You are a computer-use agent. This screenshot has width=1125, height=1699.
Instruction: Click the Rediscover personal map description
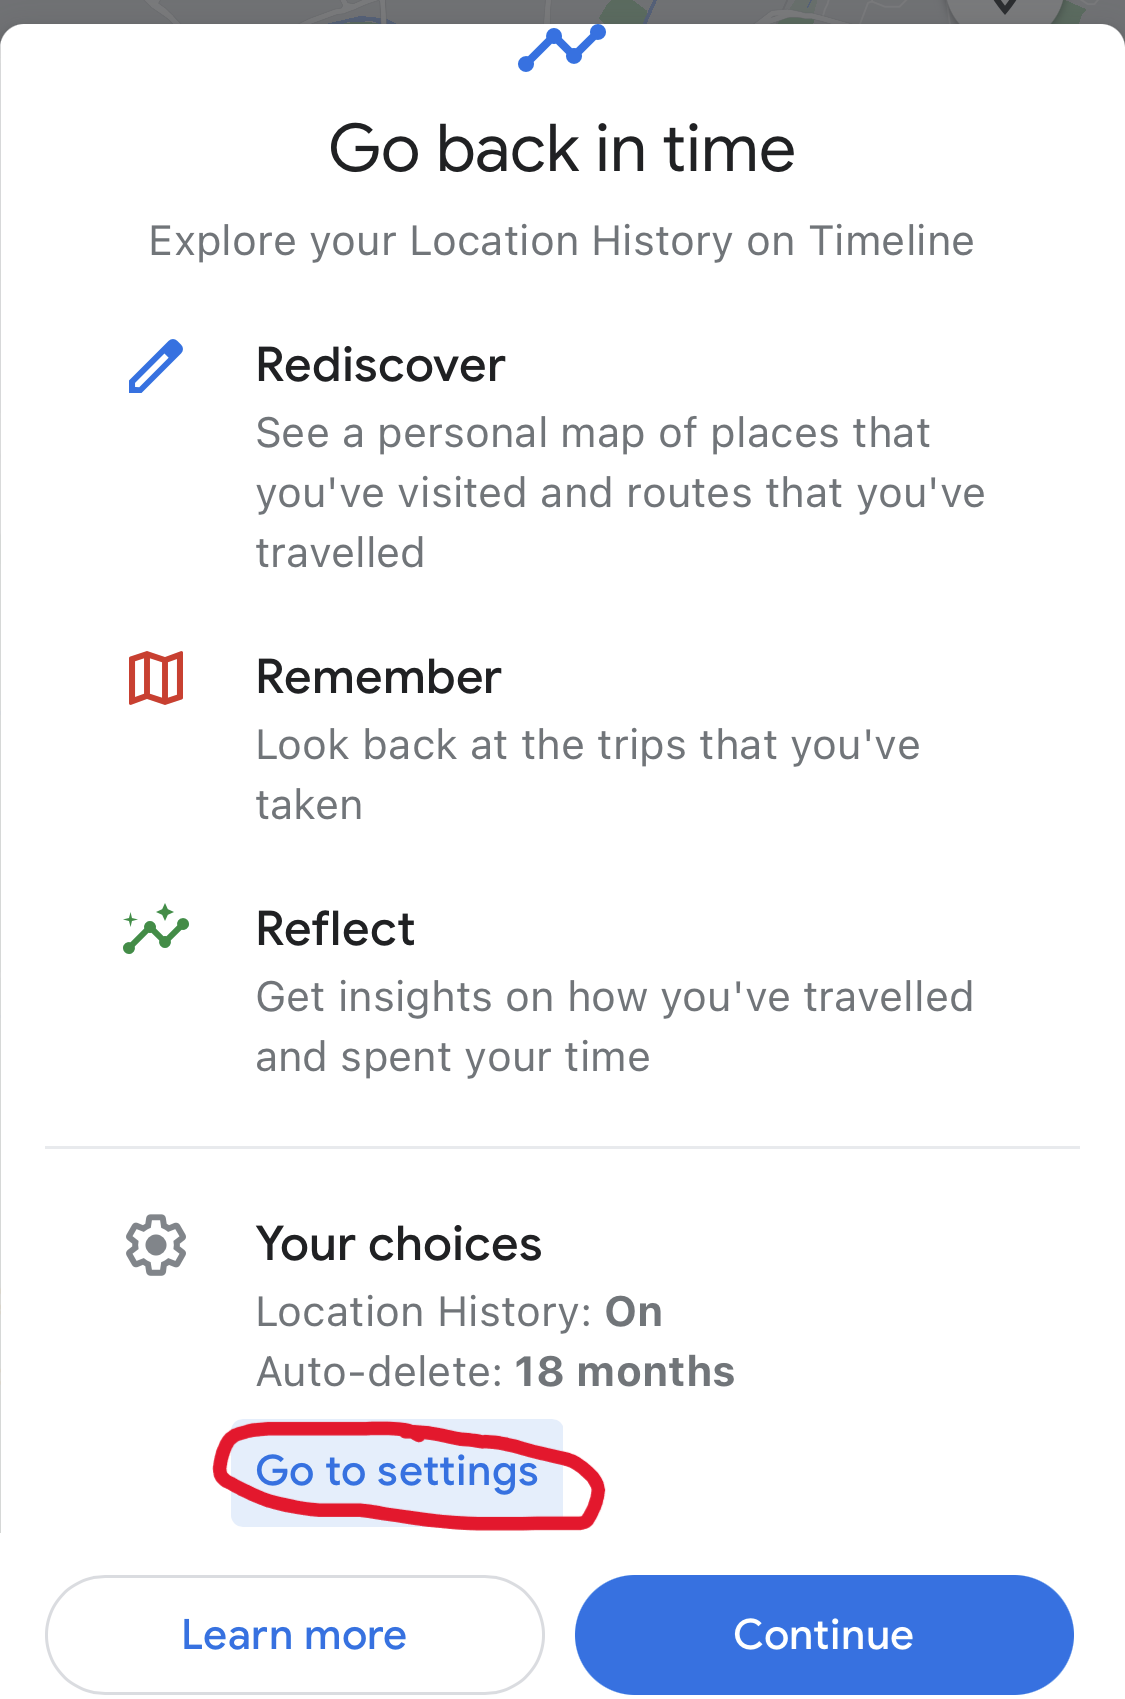point(620,493)
